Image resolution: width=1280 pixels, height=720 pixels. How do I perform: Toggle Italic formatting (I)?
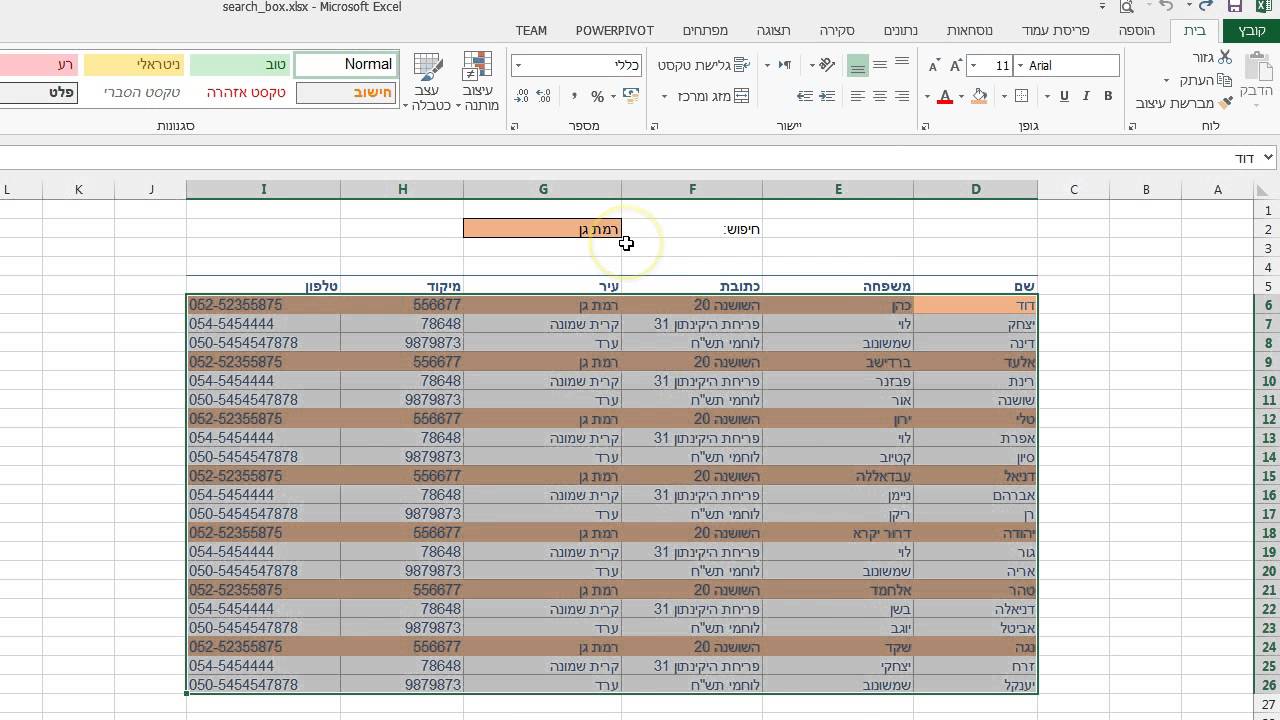tap(1086, 96)
